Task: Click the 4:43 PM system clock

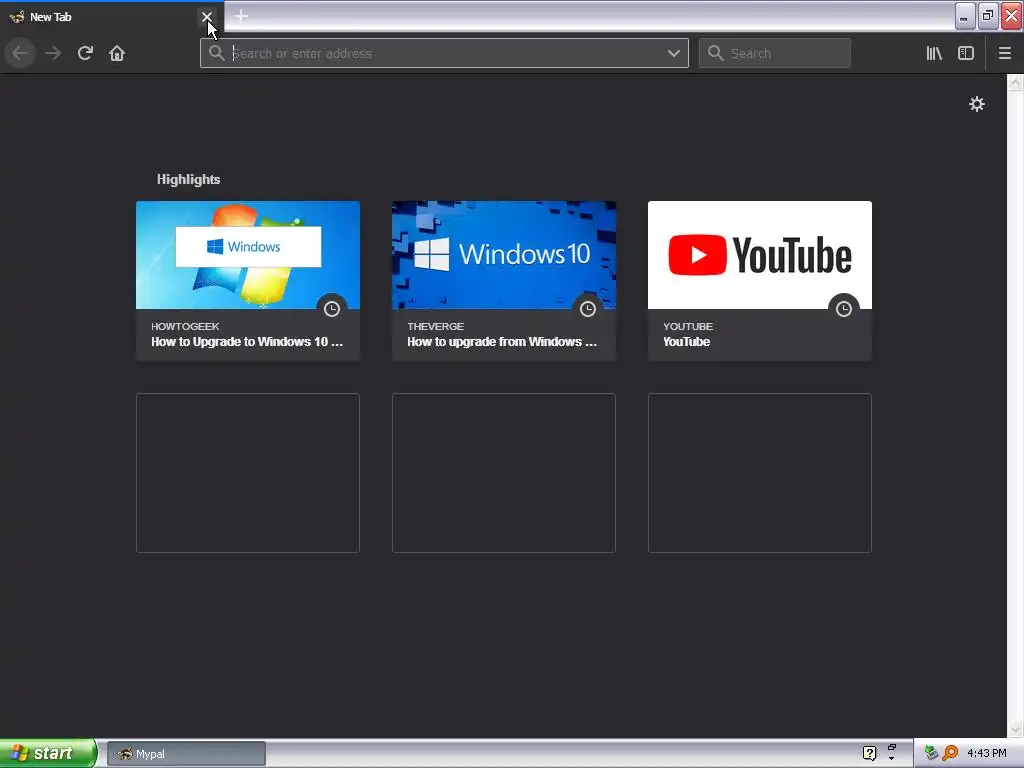Action: tap(987, 753)
